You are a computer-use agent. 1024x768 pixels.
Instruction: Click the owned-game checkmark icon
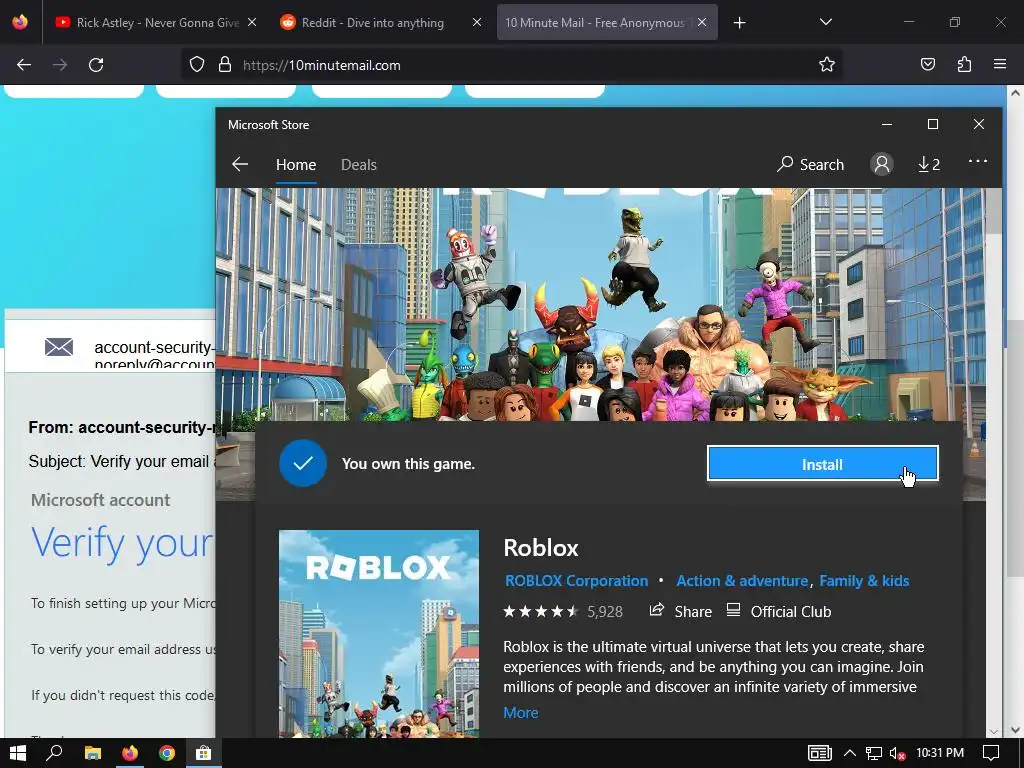303,463
